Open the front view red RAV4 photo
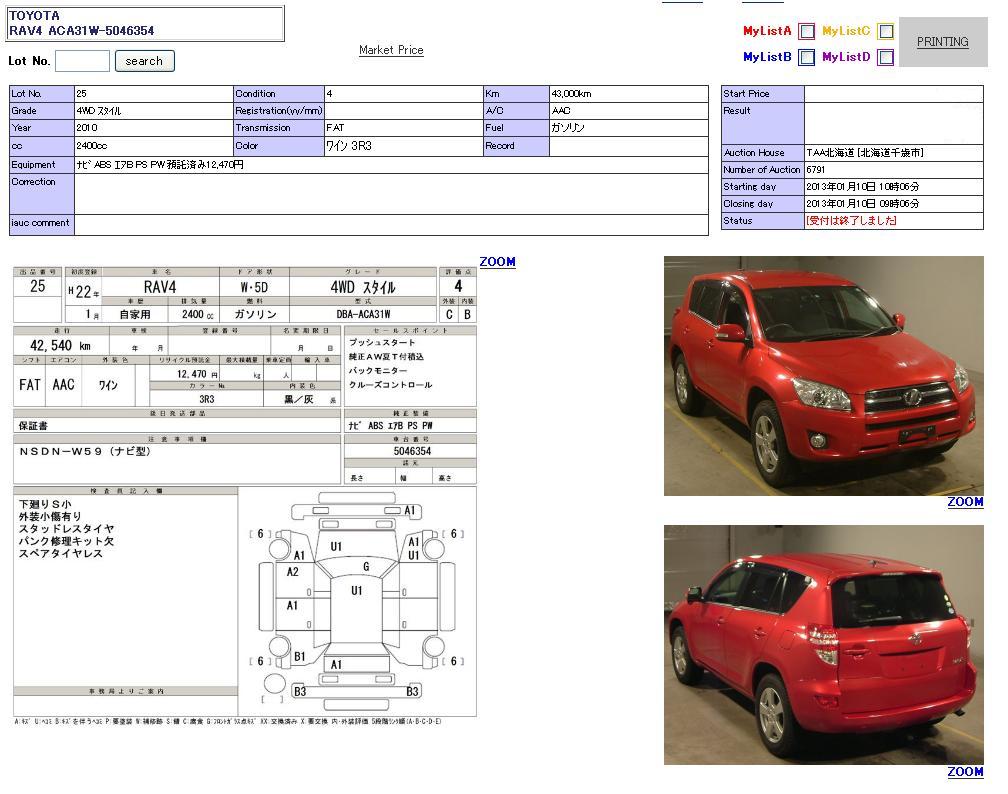 point(823,376)
